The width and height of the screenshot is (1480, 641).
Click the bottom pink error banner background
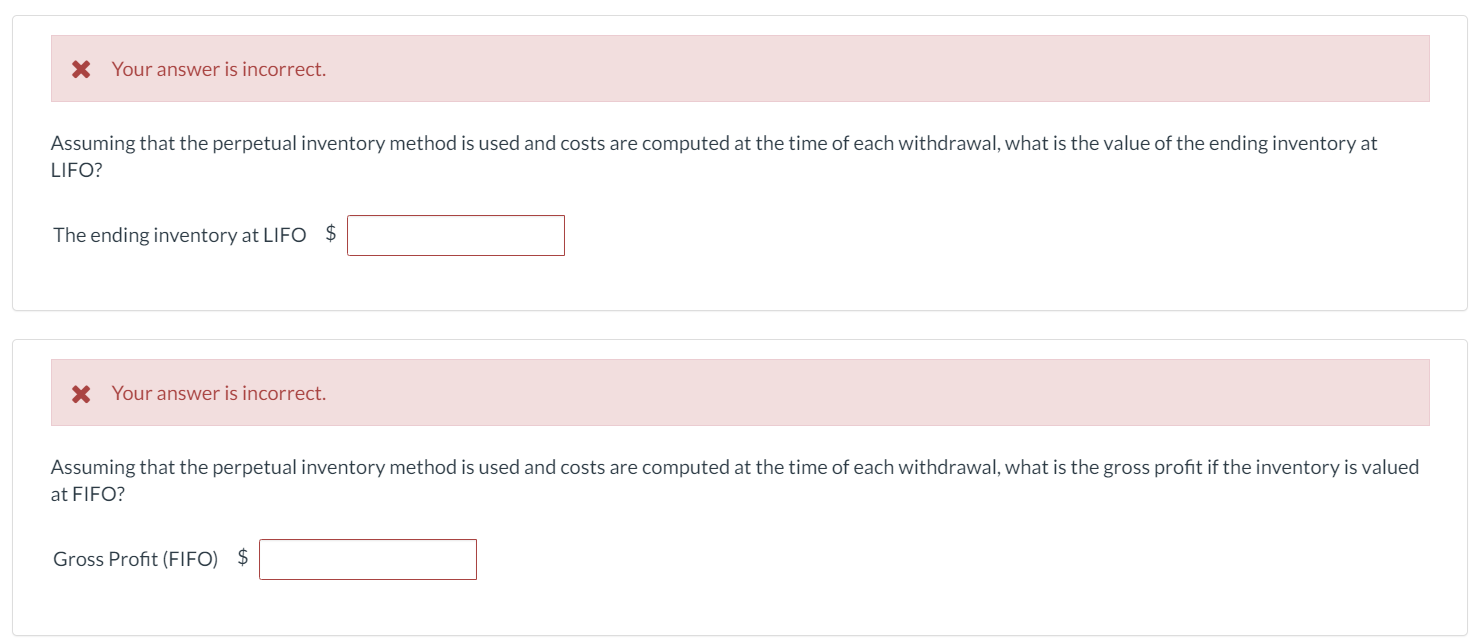(x=900, y=393)
